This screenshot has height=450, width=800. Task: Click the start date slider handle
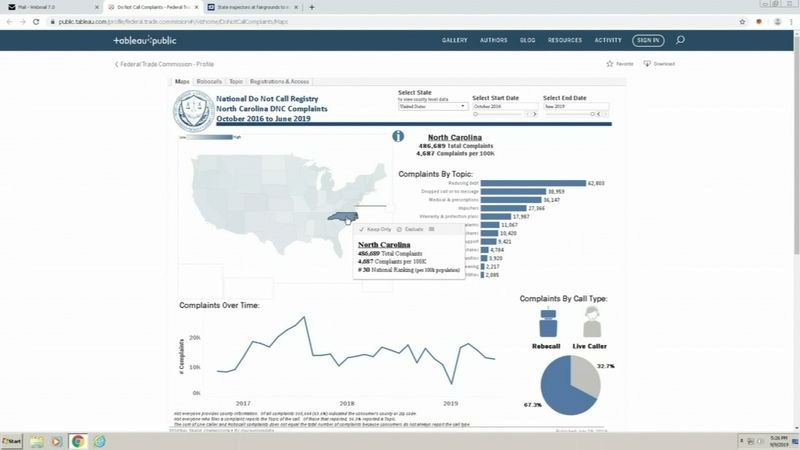coord(476,114)
